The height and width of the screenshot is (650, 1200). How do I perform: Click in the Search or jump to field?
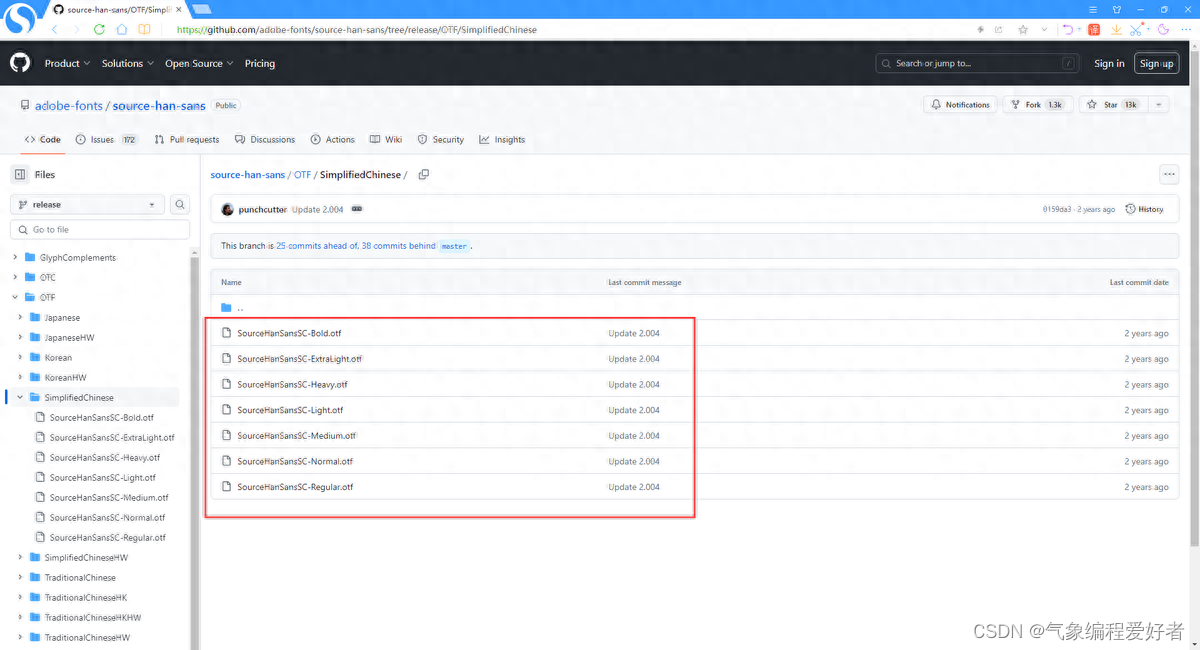click(x=979, y=63)
